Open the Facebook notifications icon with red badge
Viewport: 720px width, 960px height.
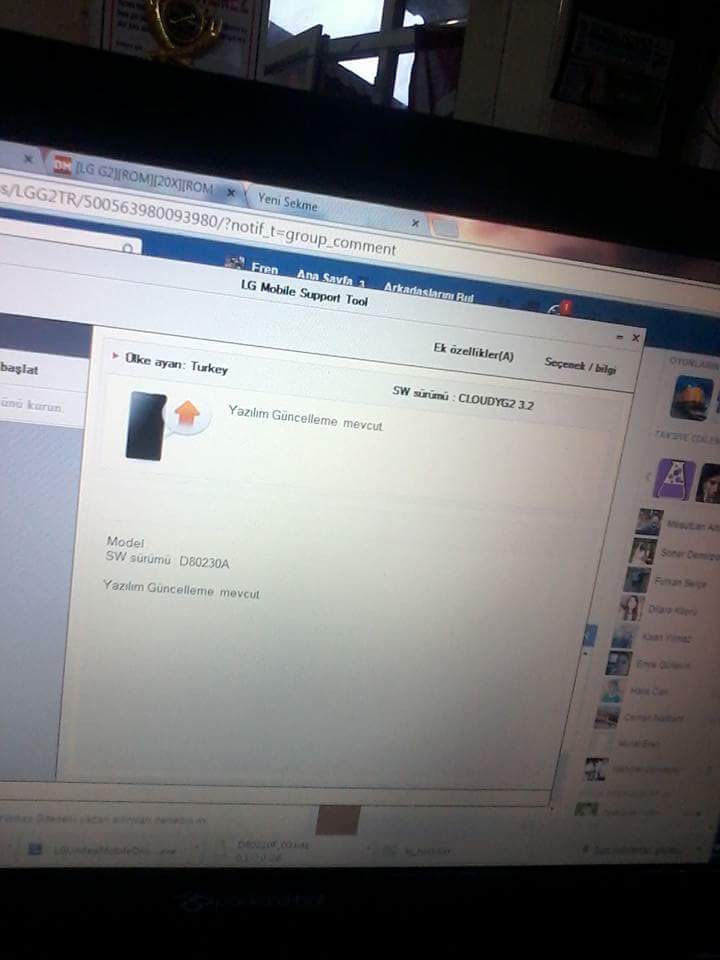tap(559, 308)
